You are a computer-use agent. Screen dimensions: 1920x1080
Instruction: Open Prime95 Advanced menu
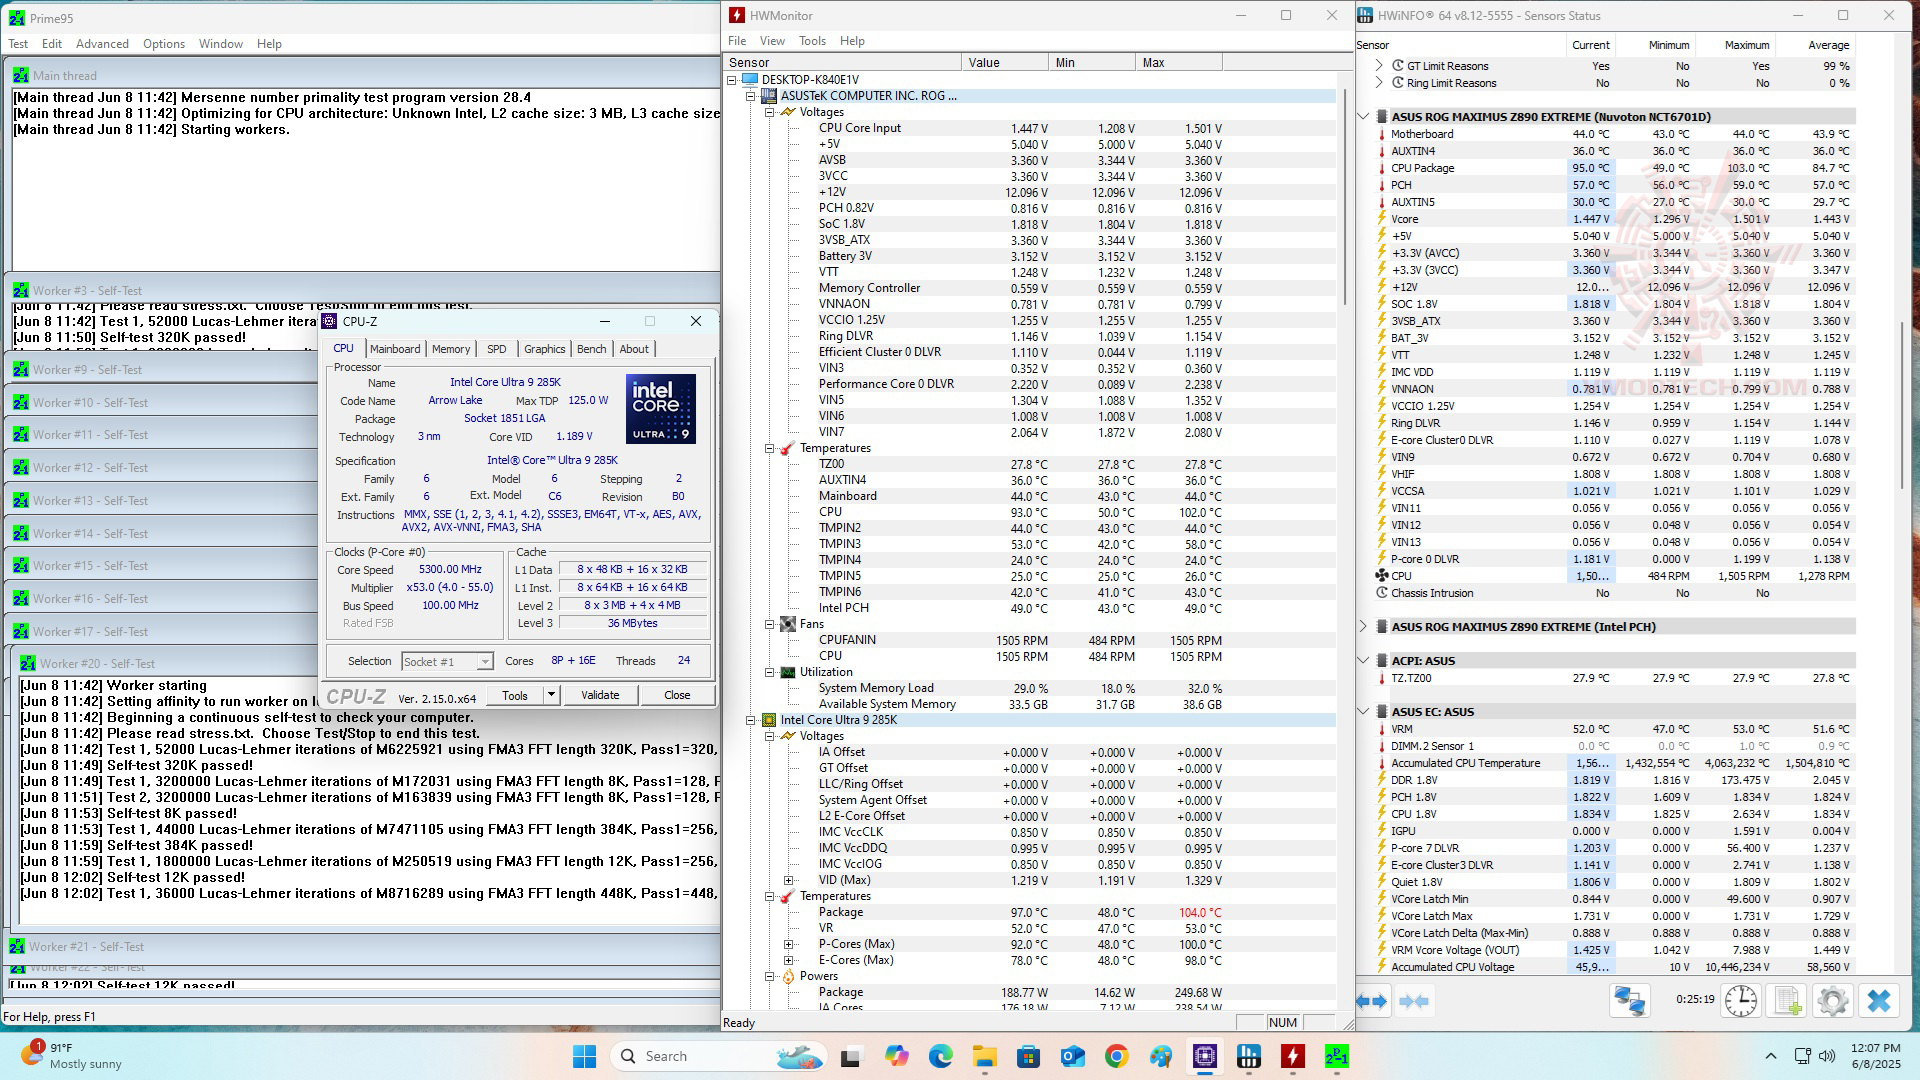(102, 44)
